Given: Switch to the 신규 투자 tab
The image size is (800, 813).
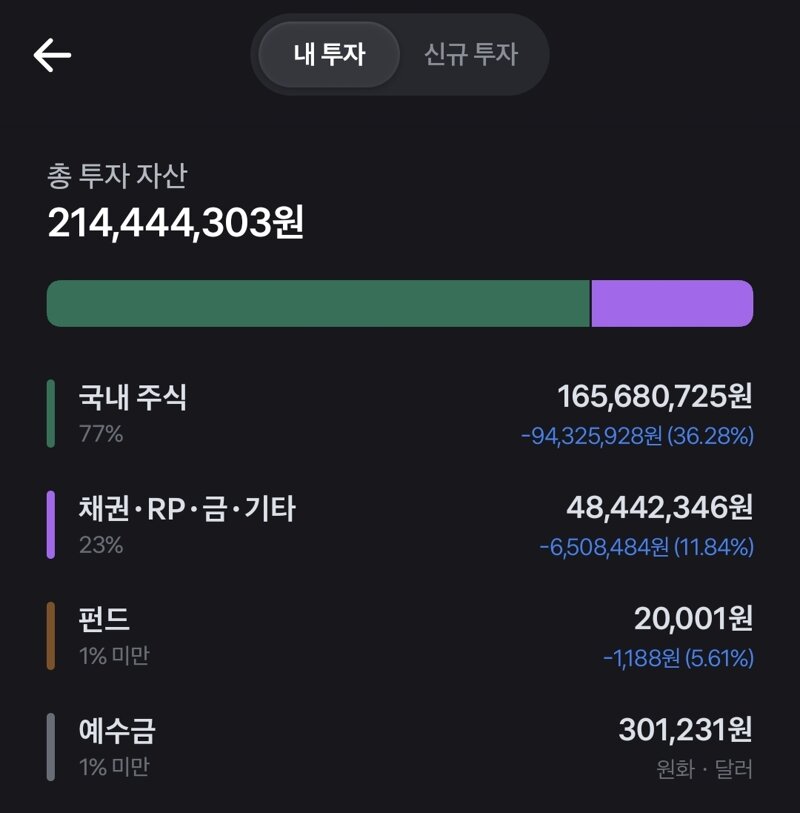Looking at the screenshot, I should [x=471, y=54].
